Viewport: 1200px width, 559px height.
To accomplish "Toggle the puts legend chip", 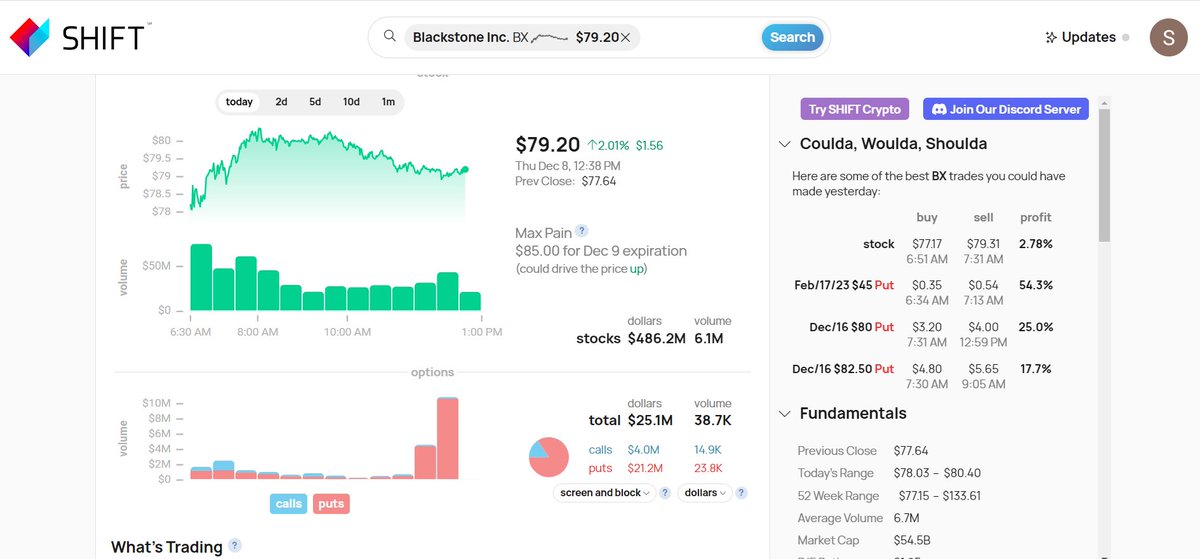I will click(x=331, y=504).
